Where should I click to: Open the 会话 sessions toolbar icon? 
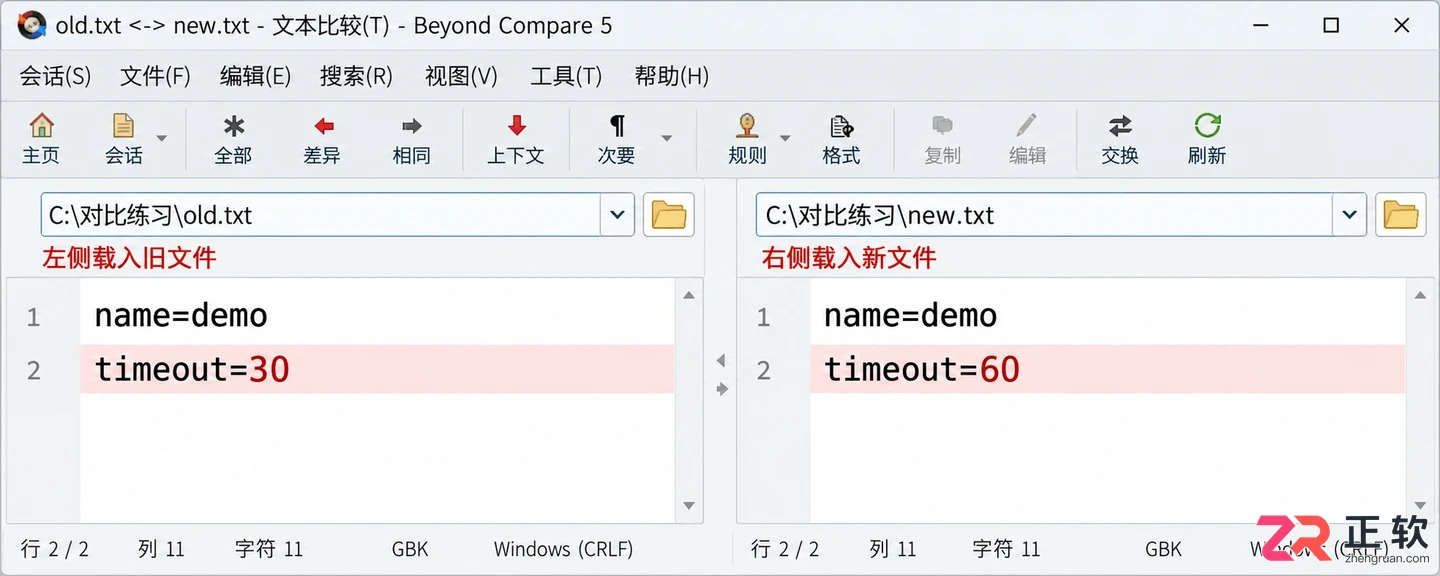(x=123, y=138)
